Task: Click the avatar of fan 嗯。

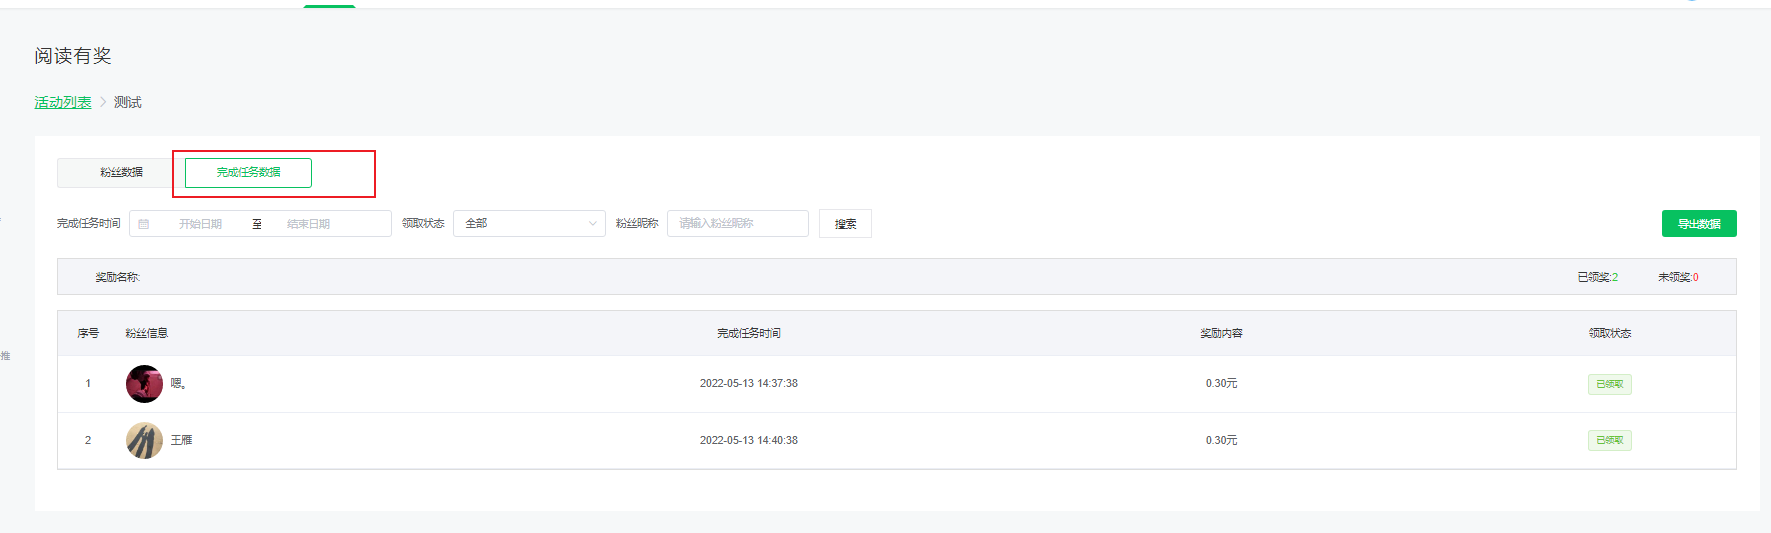Action: click(144, 384)
